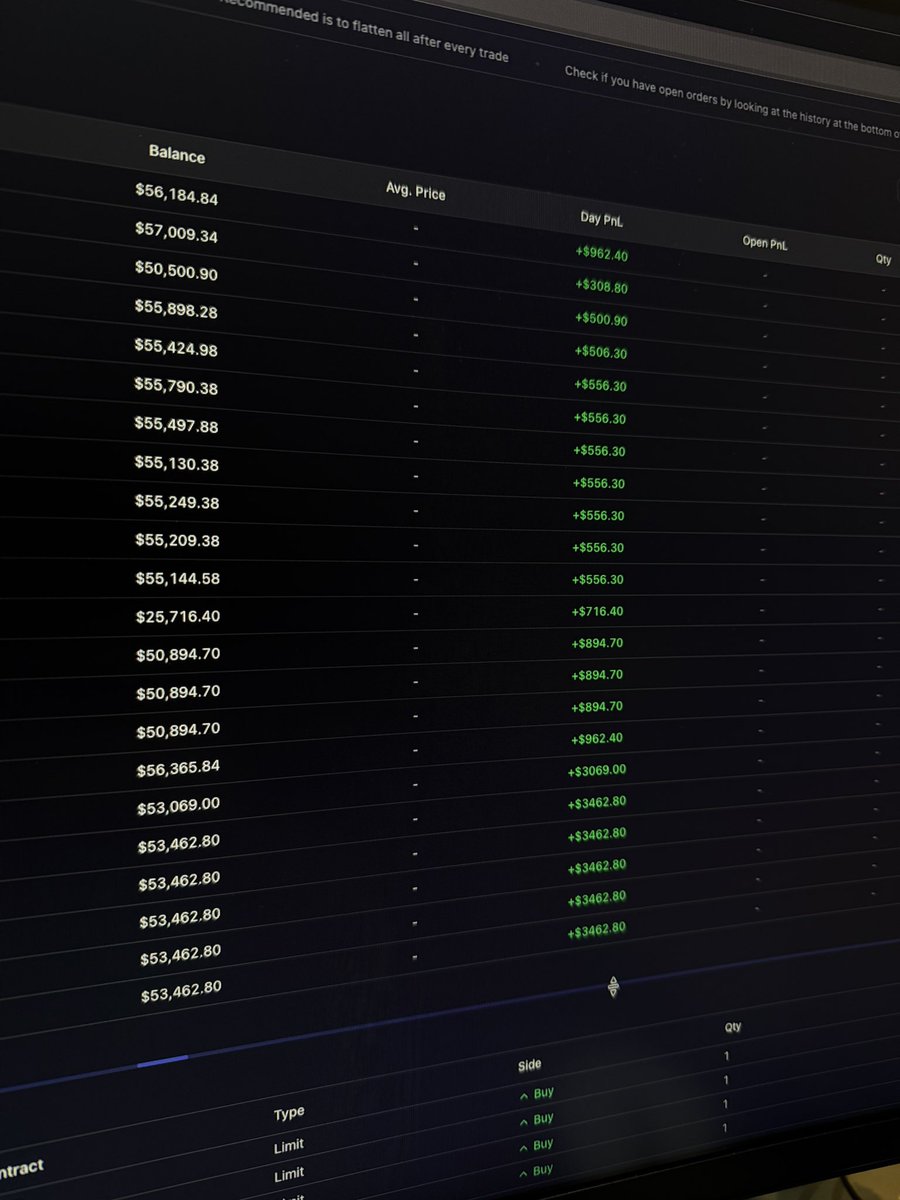Select the account with balance $55,790.38
Screen dimensions: 900x1200
pyautogui.click(x=176, y=385)
